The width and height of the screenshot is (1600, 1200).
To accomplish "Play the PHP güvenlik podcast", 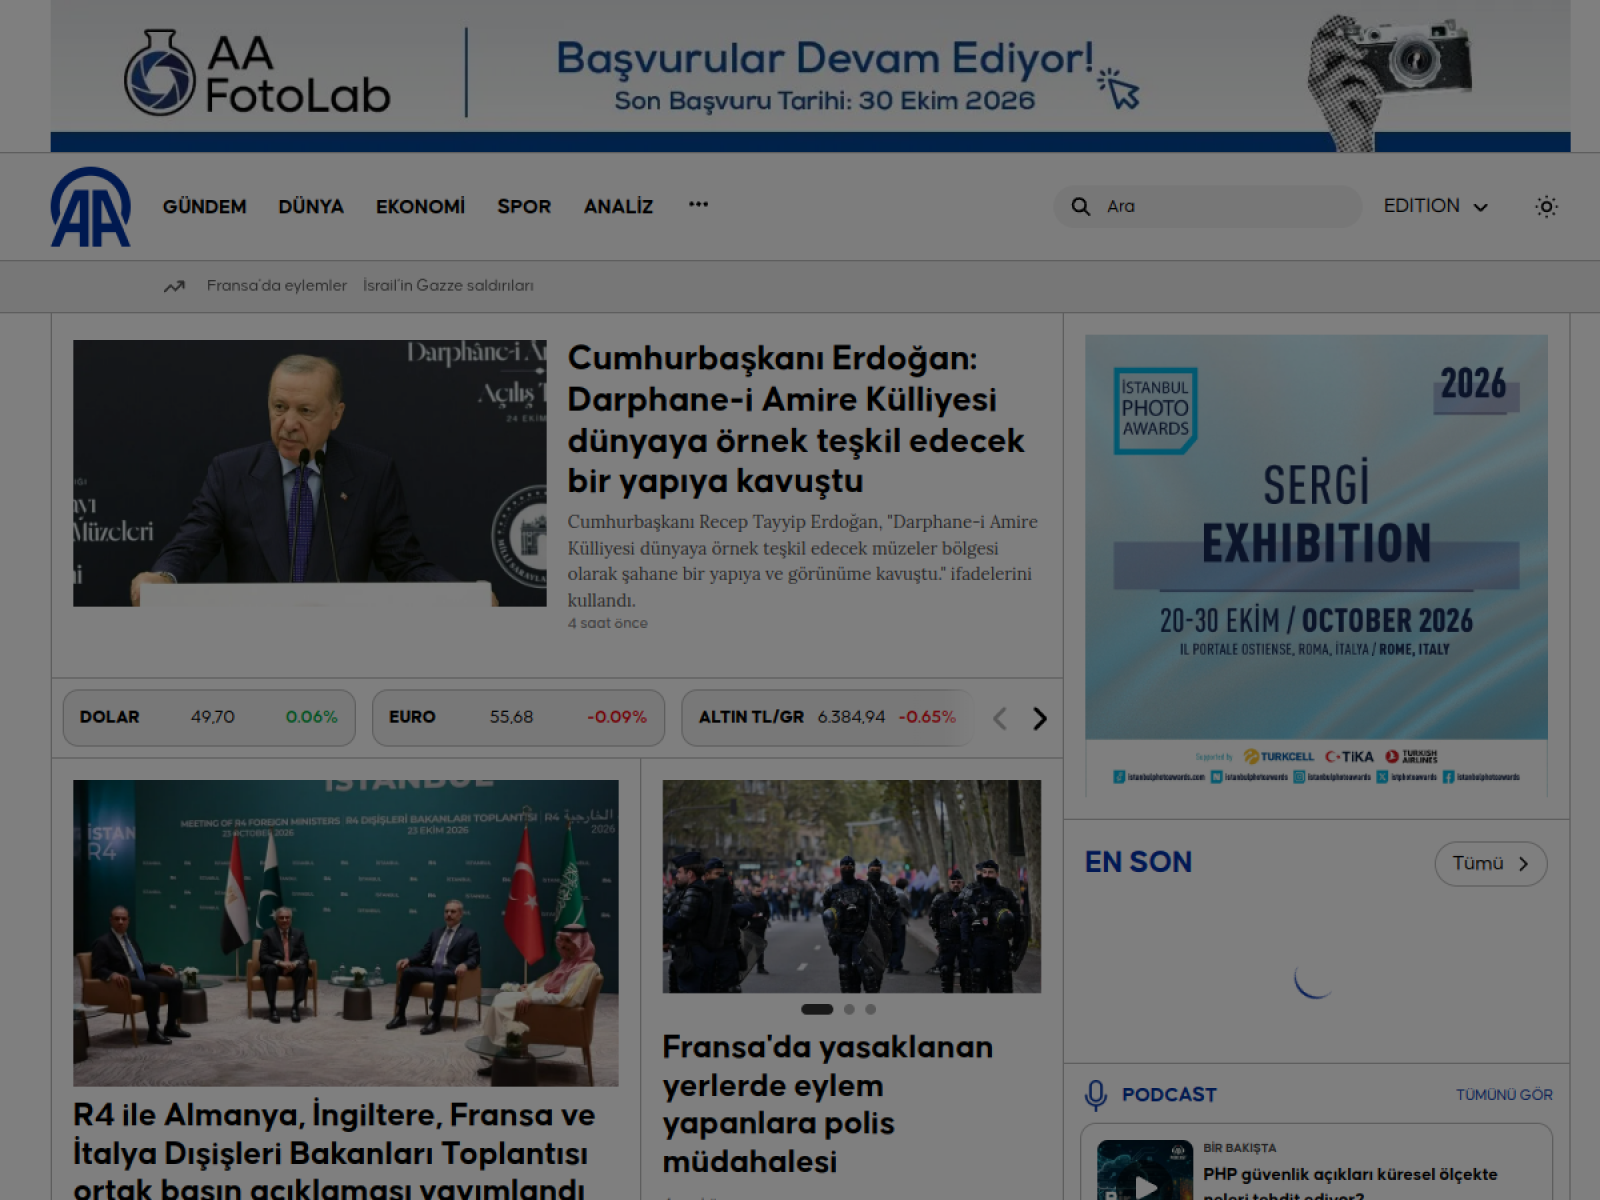I will pos(1145,1185).
